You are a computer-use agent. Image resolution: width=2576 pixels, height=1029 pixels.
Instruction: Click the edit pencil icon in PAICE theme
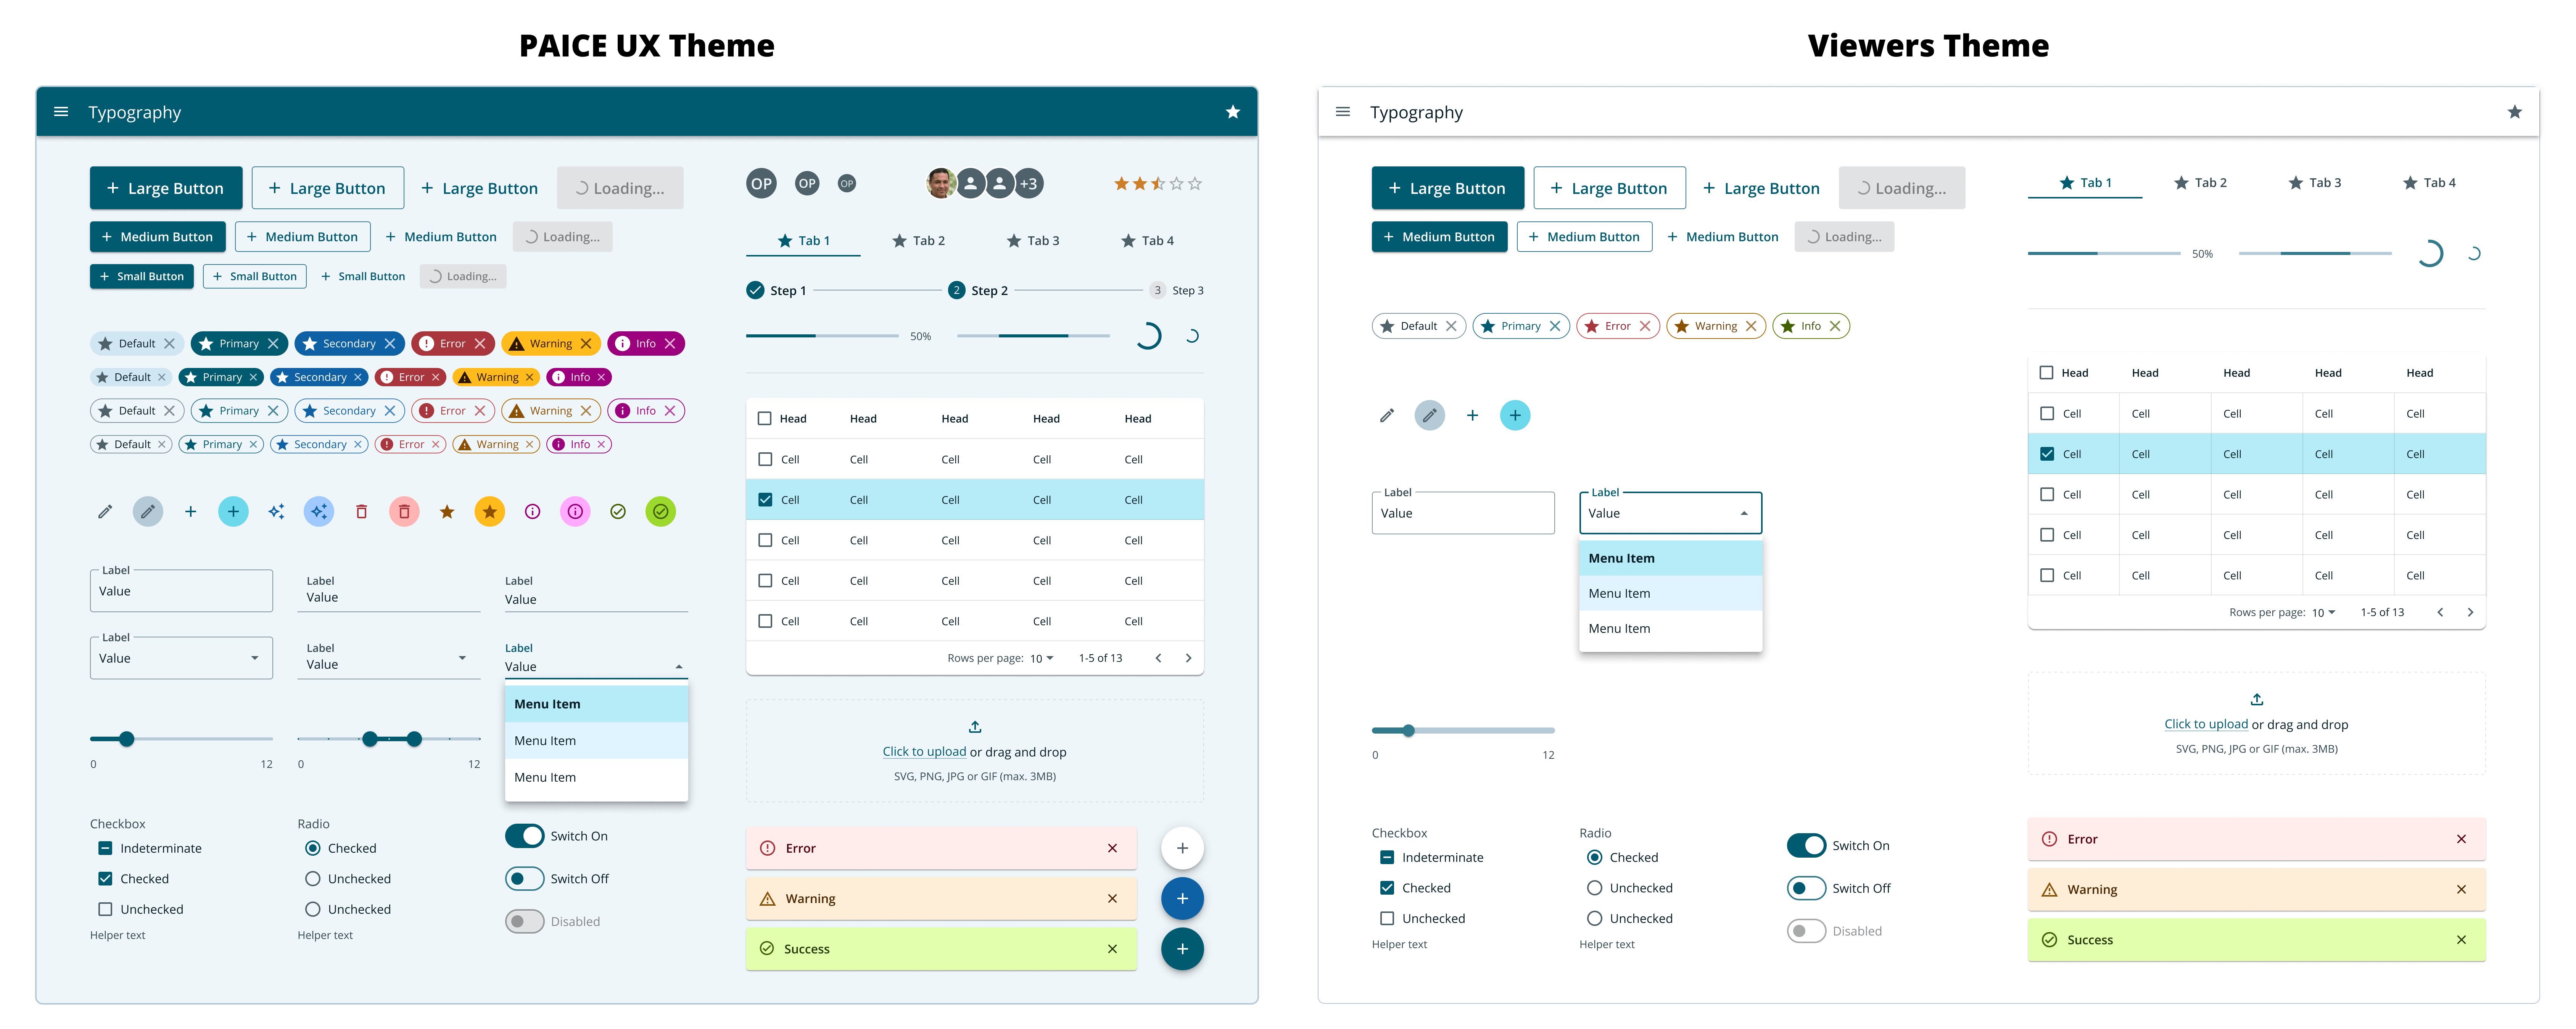coord(103,511)
